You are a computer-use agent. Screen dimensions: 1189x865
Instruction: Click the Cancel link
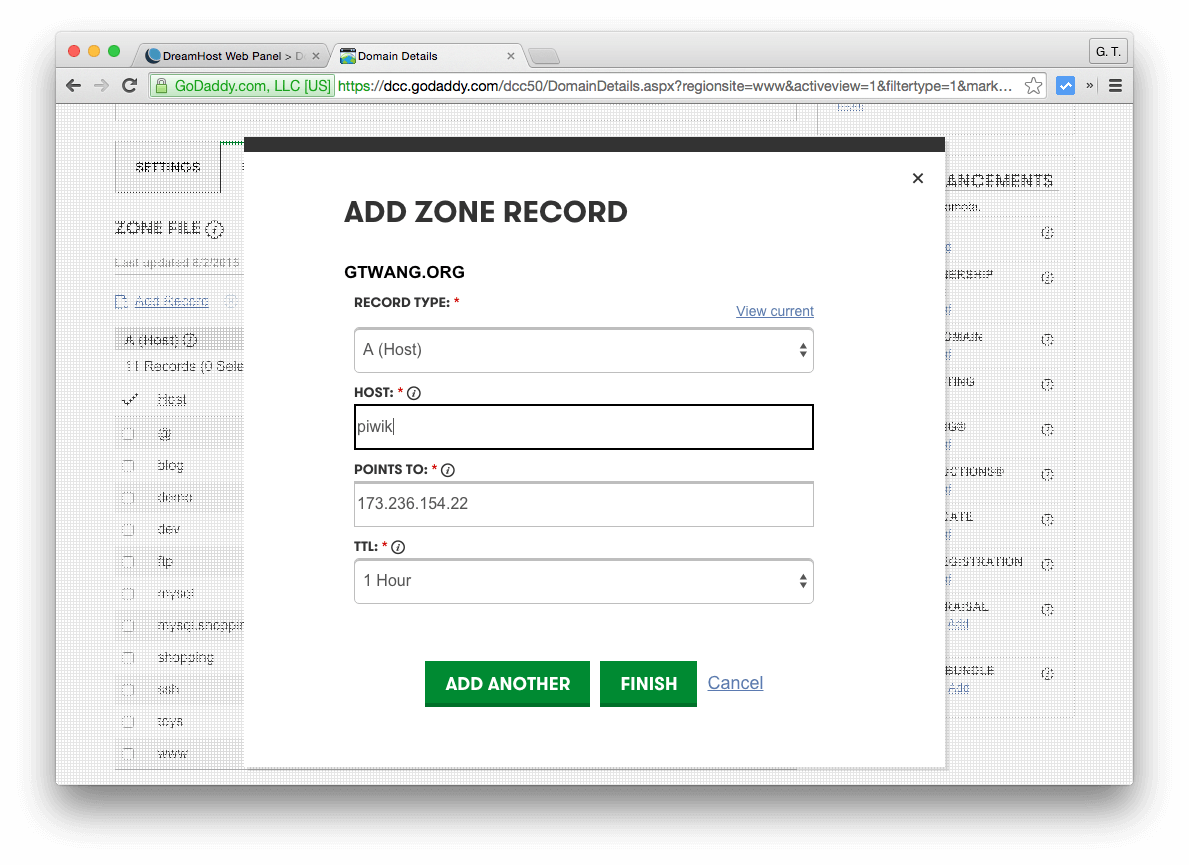(x=735, y=683)
